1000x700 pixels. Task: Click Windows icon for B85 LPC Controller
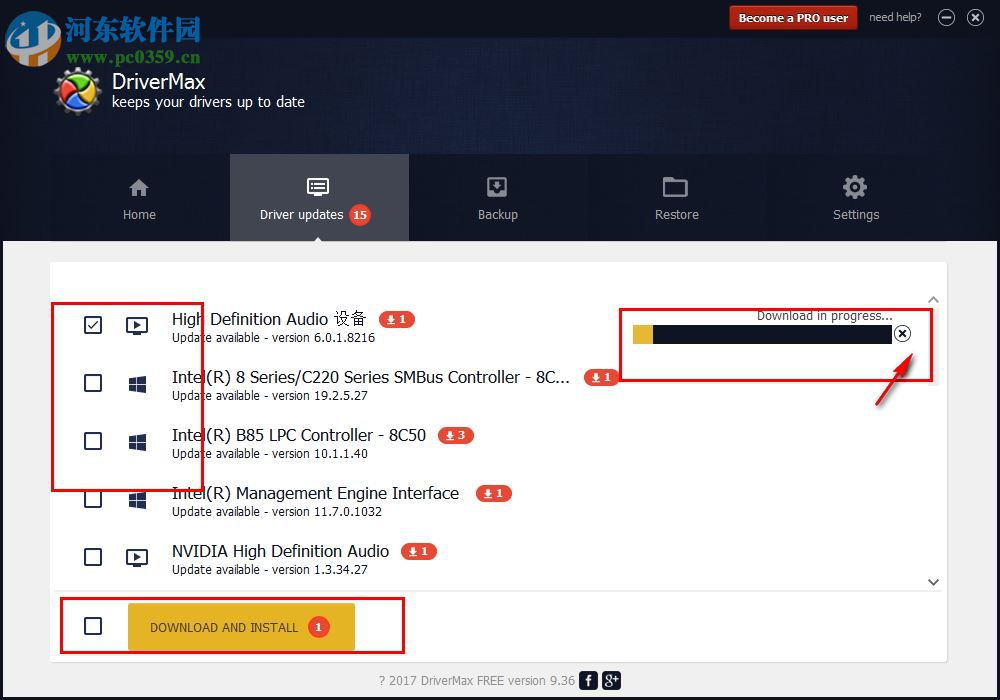point(137,442)
